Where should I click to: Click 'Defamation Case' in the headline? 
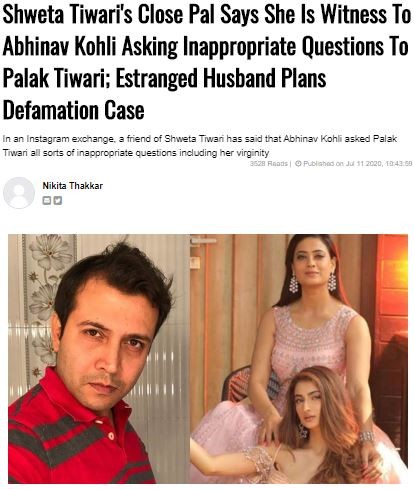pyautogui.click(x=74, y=110)
